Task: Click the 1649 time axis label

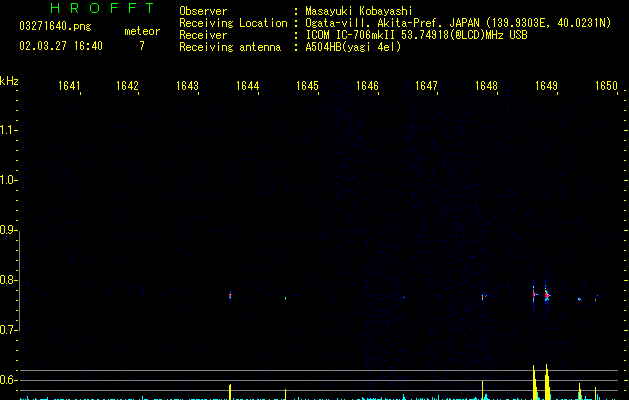Action: [x=546, y=86]
